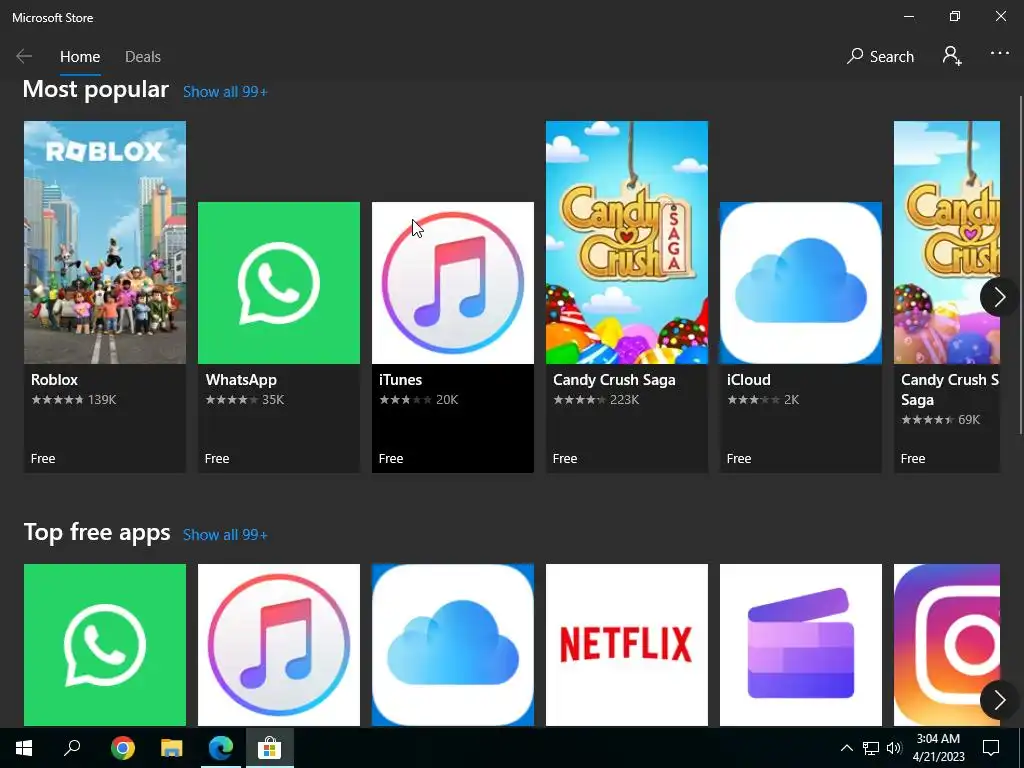Open File Explorer from taskbar
The image size is (1024, 768).
coord(172,748)
